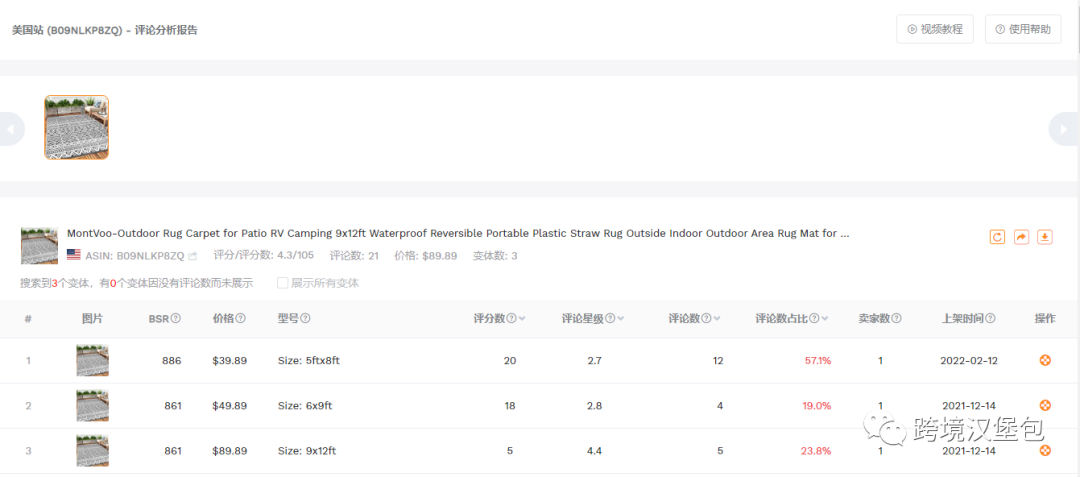The width and height of the screenshot is (1080, 477).
Task: Click 'Size: 5ftx8ft' cell
Action: pyautogui.click(x=309, y=360)
